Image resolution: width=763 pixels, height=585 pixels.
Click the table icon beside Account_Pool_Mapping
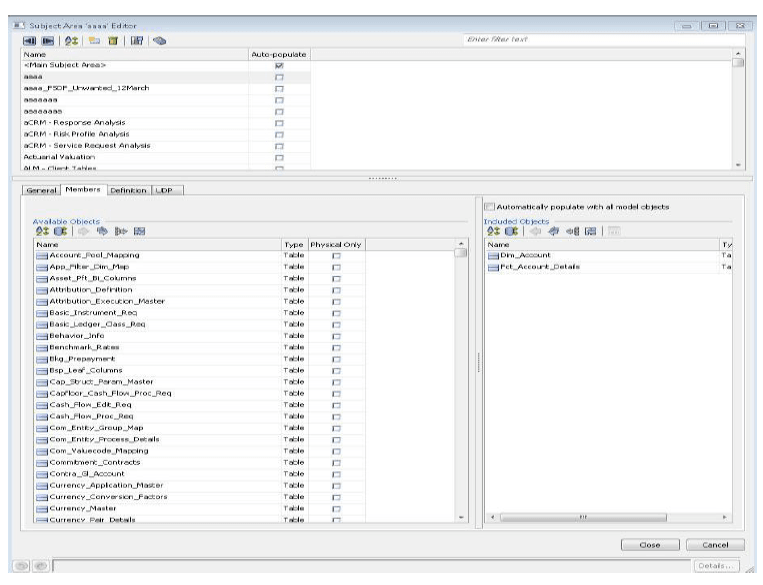(x=42, y=256)
